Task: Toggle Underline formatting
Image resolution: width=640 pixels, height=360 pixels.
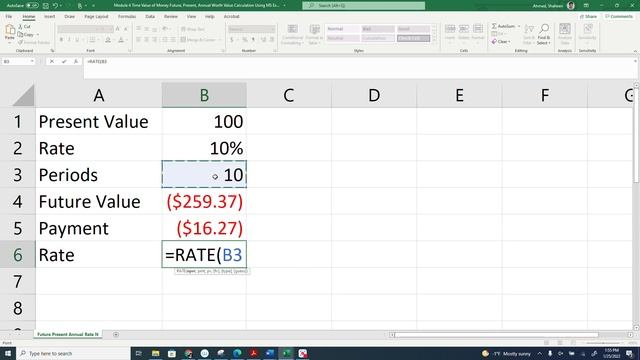Action: tap(77, 40)
